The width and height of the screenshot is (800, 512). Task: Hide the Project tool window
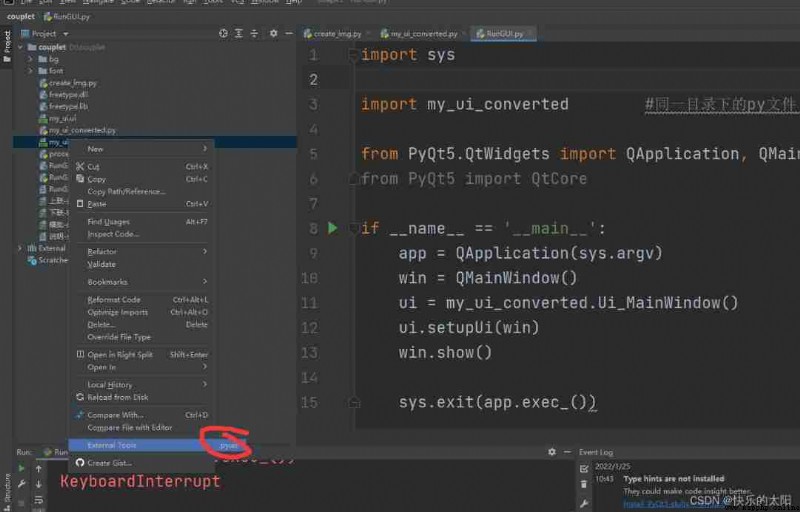pos(289,34)
